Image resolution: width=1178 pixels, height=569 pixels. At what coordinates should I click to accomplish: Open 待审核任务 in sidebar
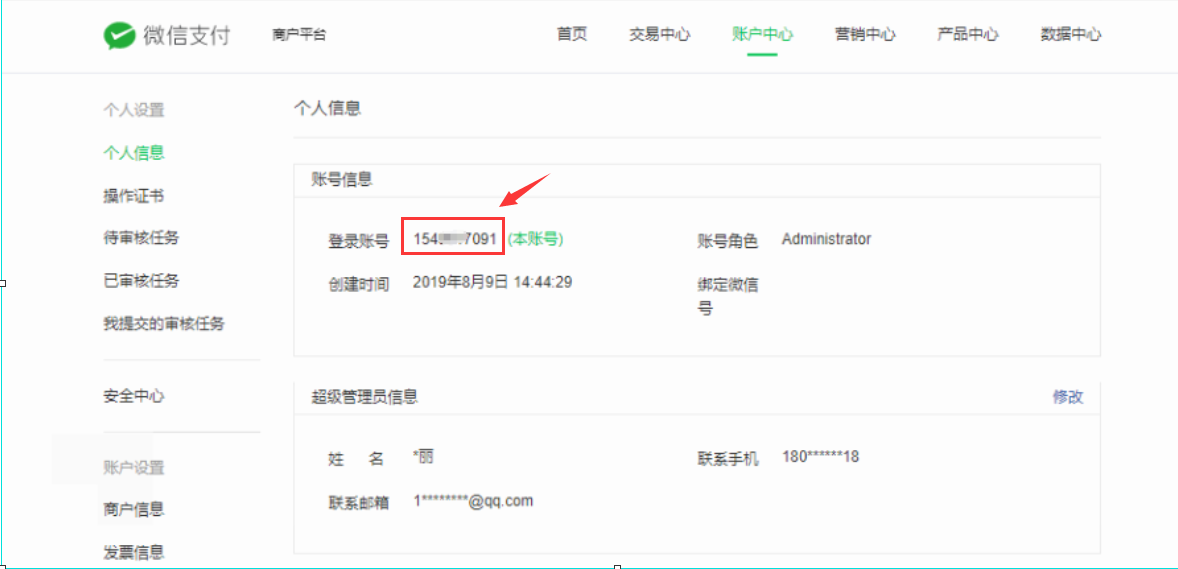point(141,238)
